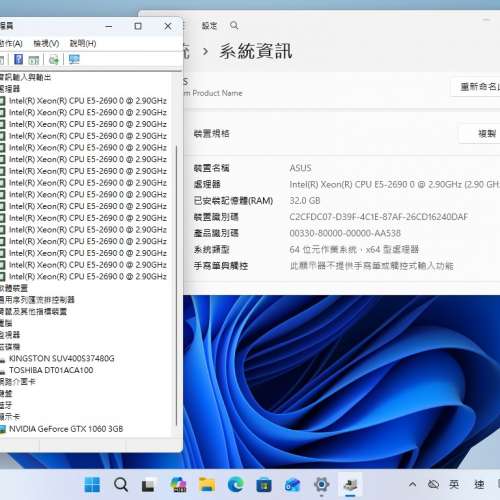Select the 軟體裝置 category
Viewport: 500px width, 500px height.
pyautogui.click(x=14, y=288)
